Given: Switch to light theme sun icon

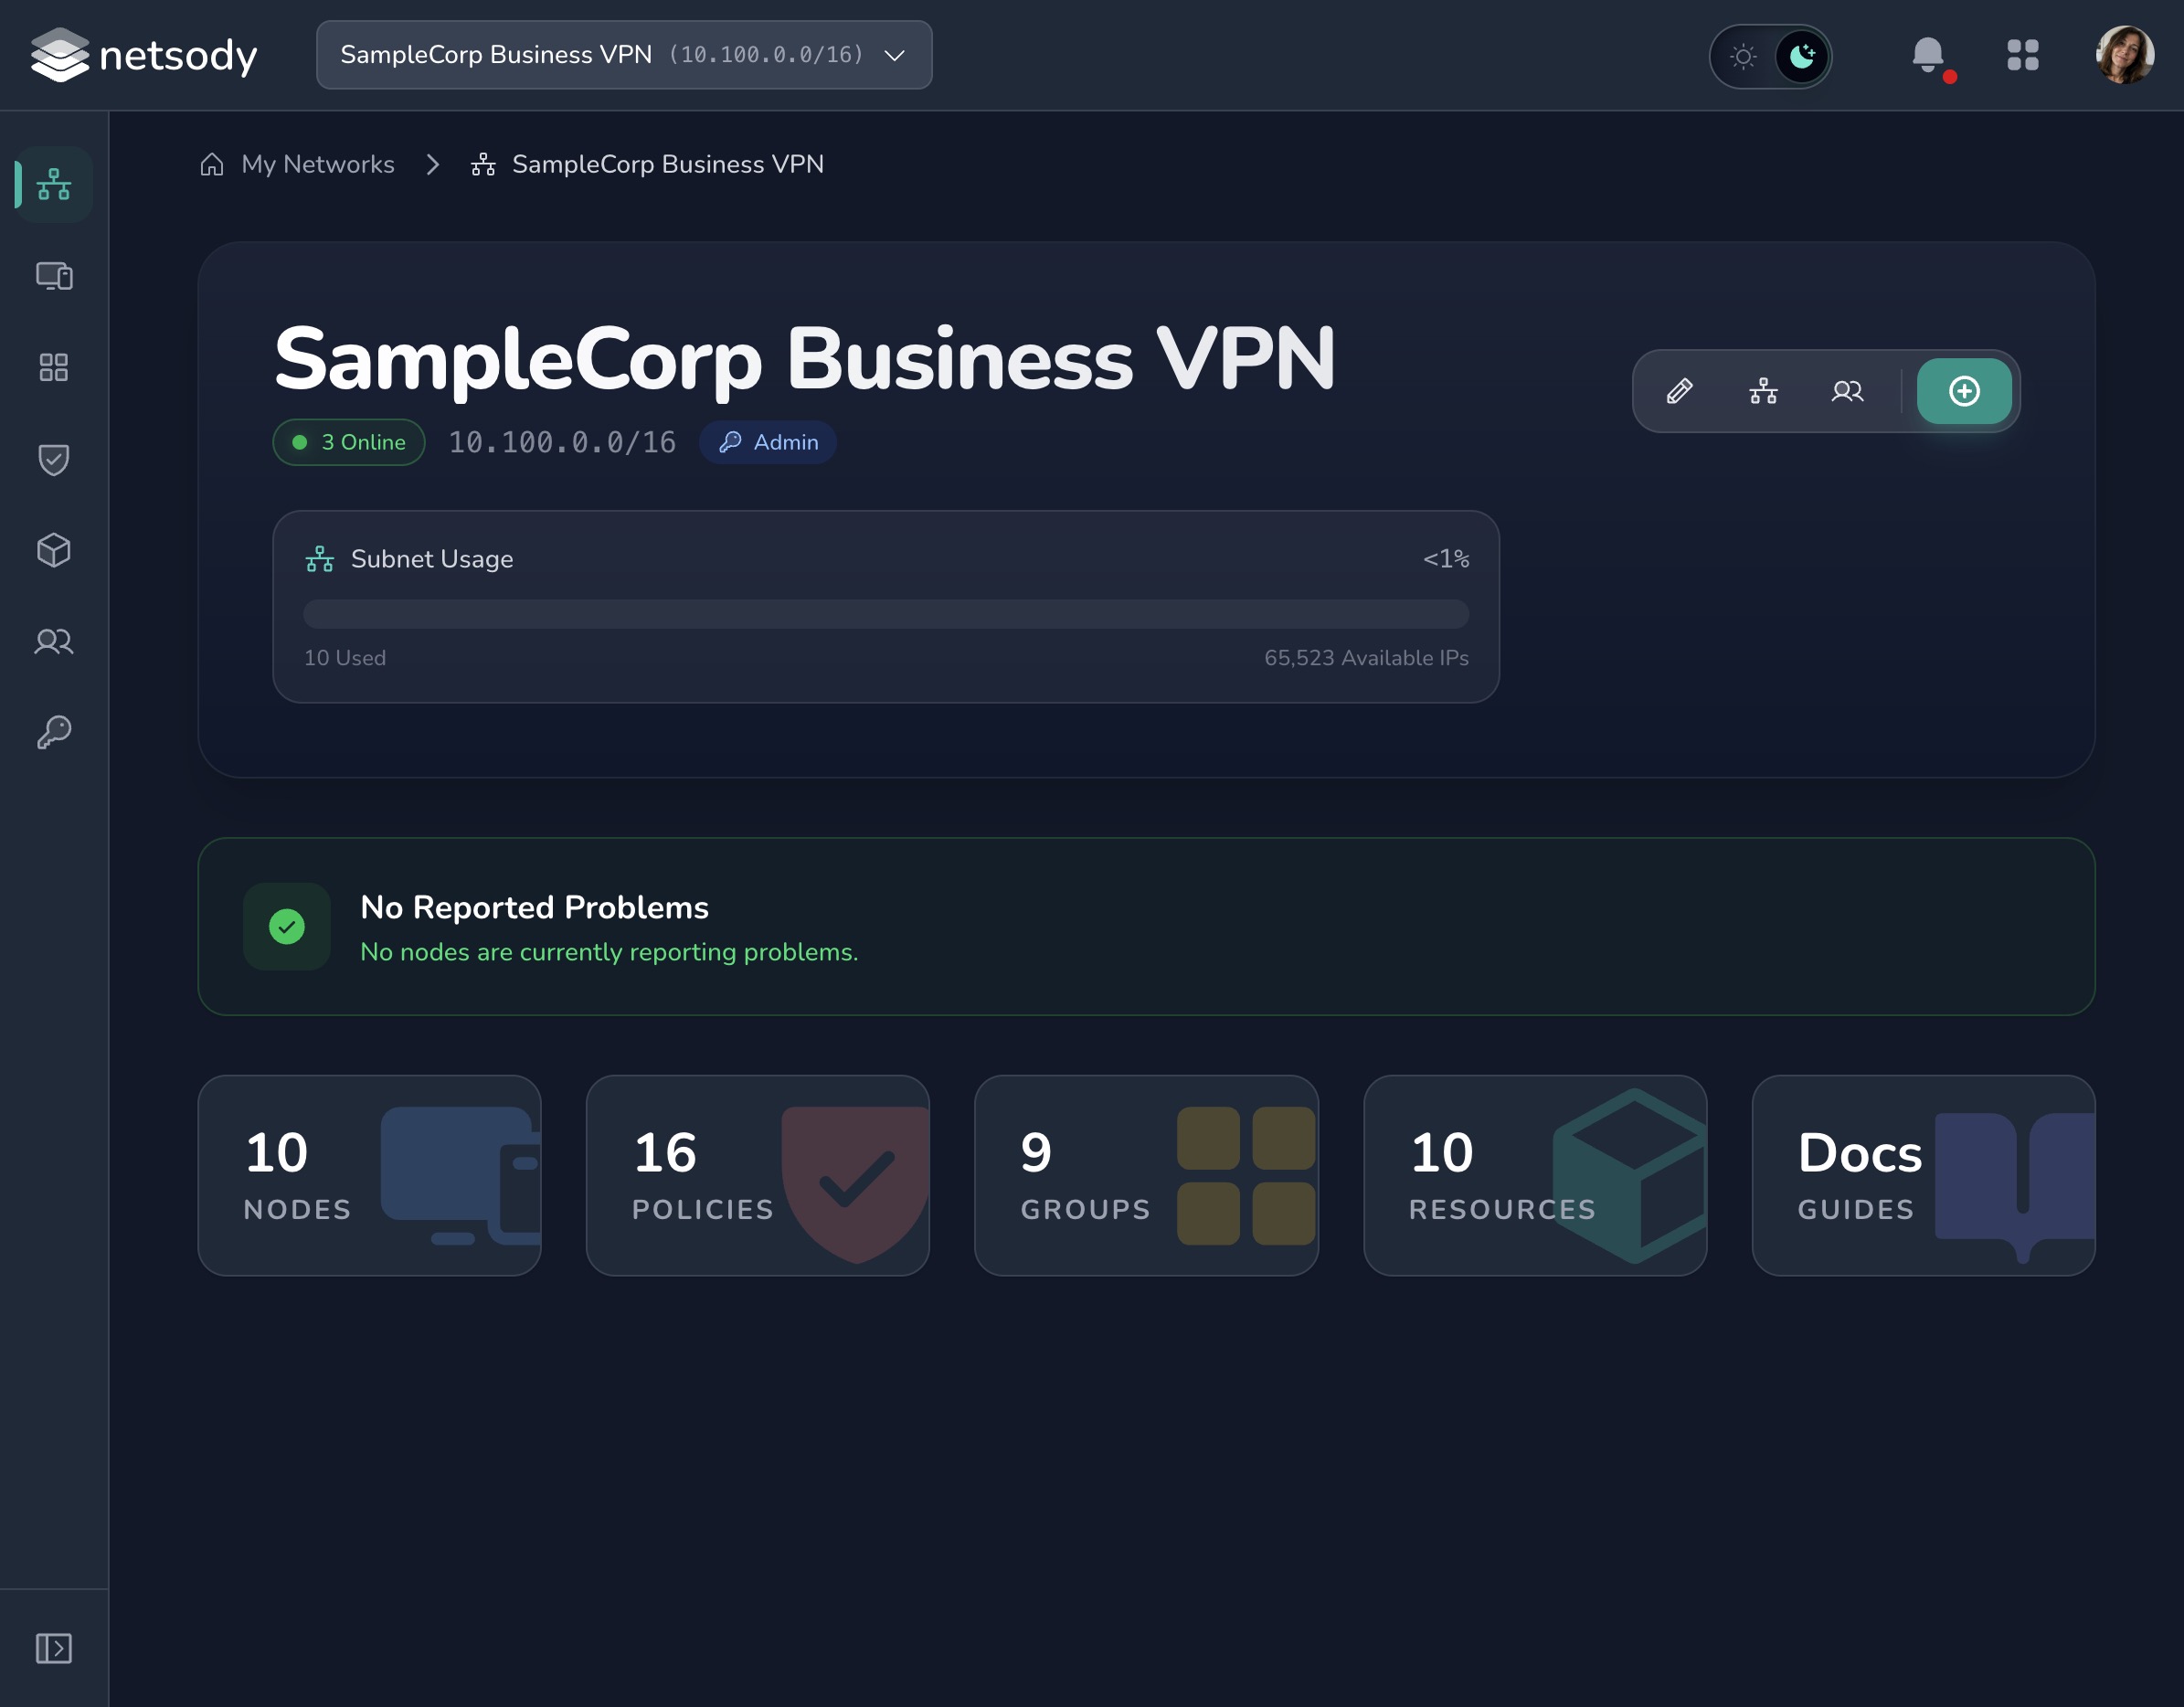Looking at the screenshot, I should (x=1743, y=56).
